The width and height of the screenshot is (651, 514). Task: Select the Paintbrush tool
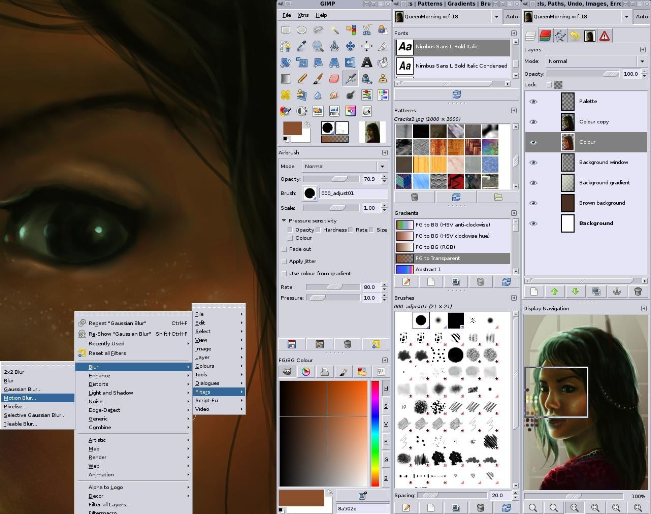[318, 78]
